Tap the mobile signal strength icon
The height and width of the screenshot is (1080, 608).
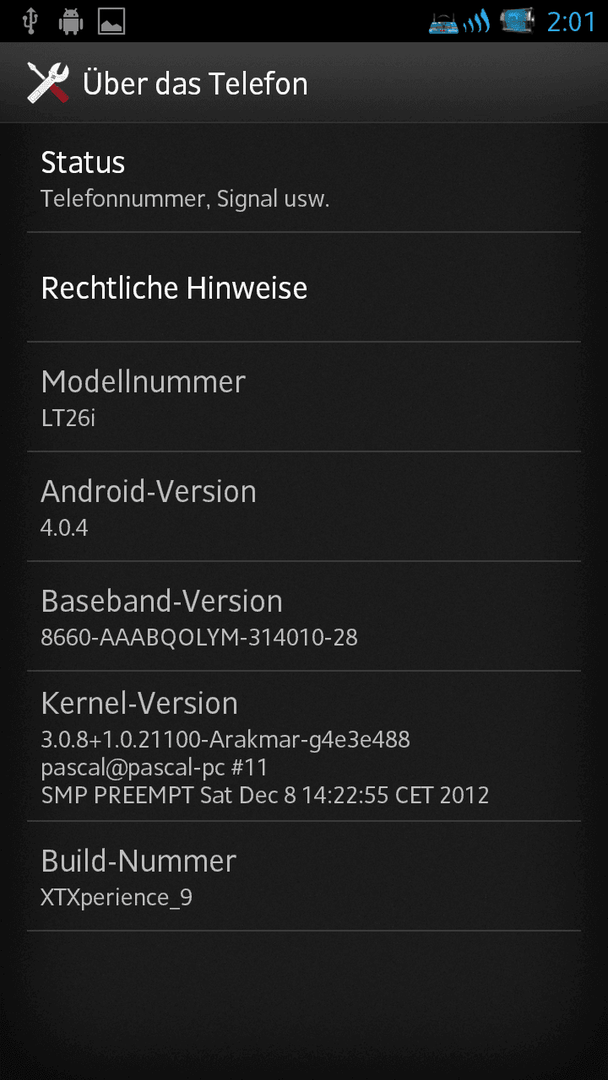tap(476, 23)
